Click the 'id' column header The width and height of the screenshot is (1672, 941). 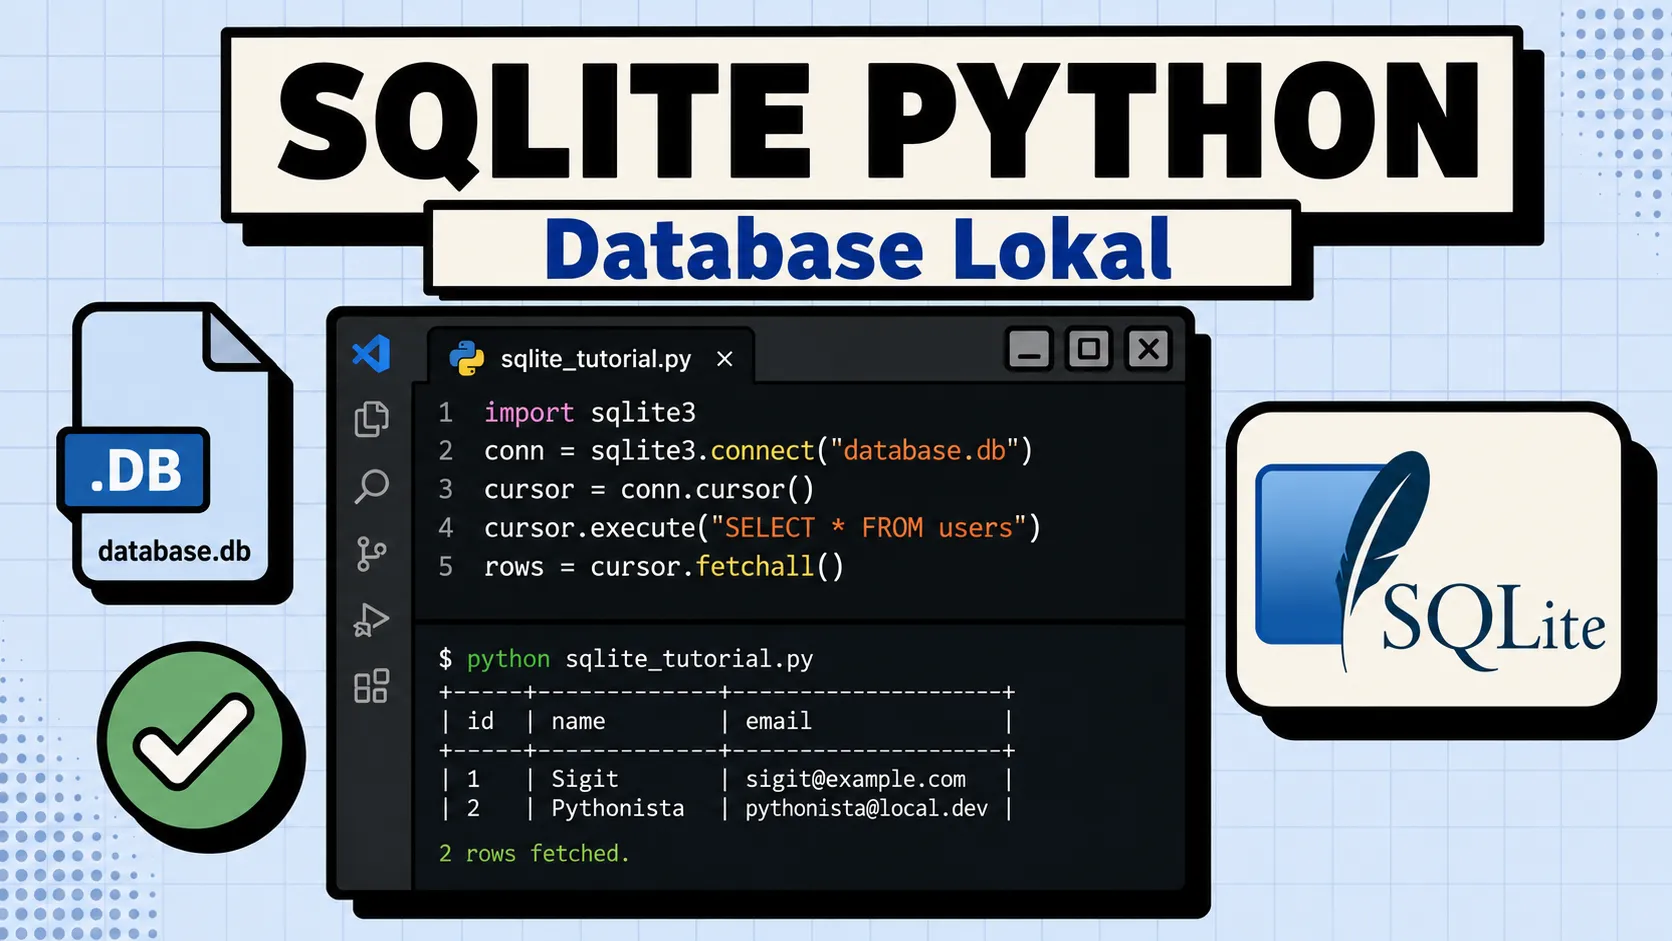(481, 720)
